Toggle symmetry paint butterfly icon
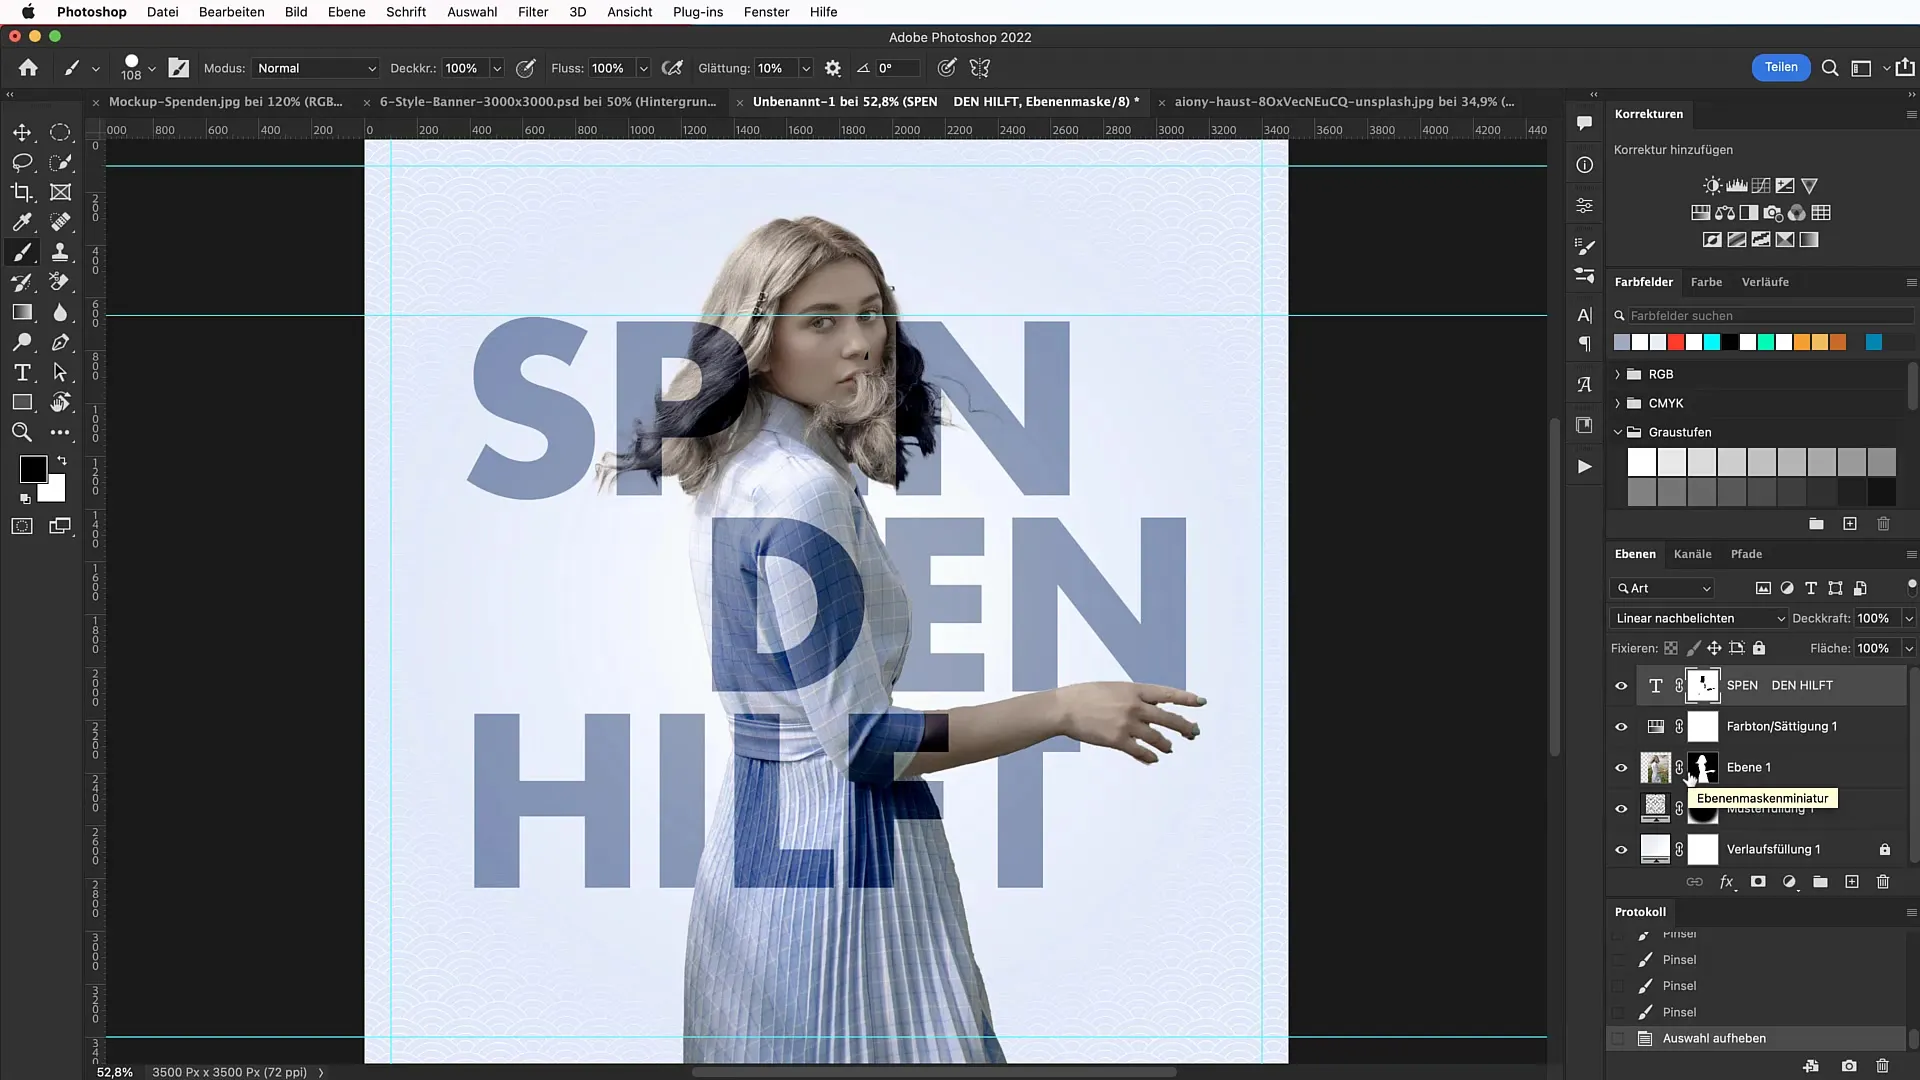 (x=980, y=68)
